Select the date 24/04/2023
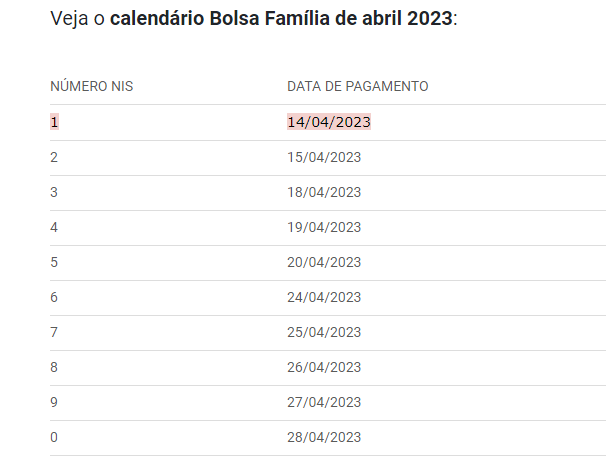 click(324, 297)
